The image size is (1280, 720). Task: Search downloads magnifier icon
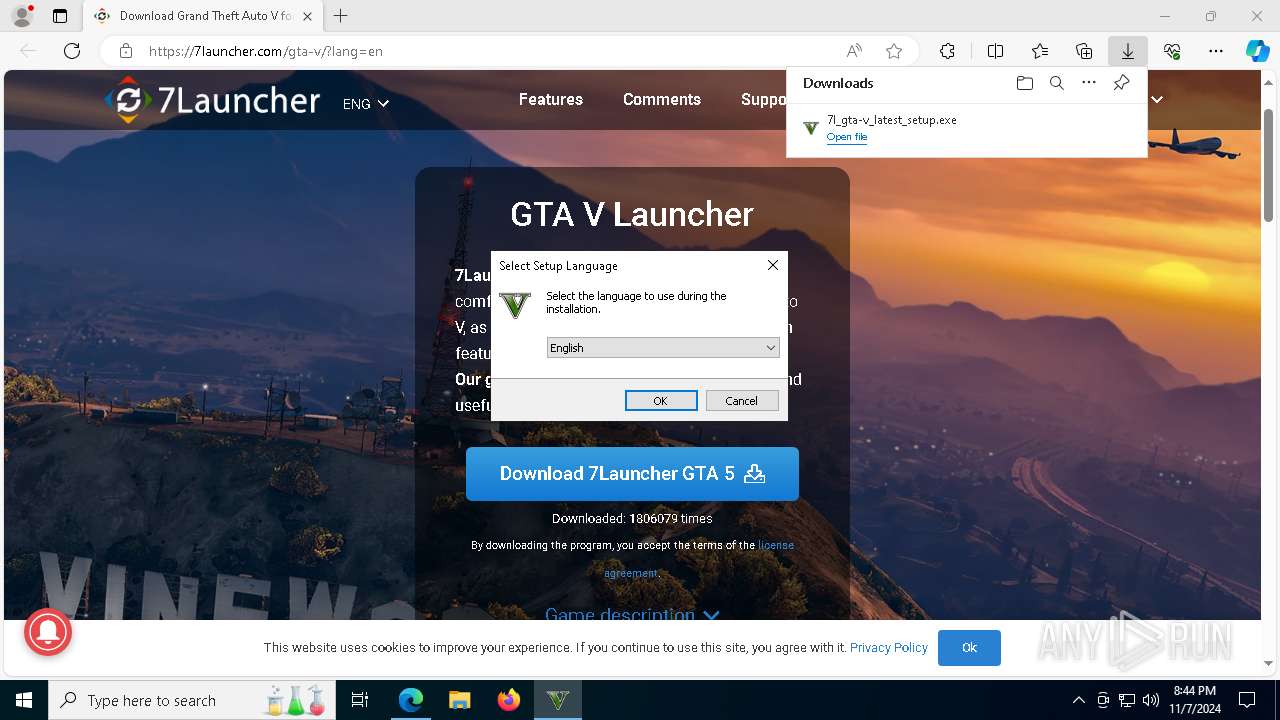pyautogui.click(x=1056, y=83)
